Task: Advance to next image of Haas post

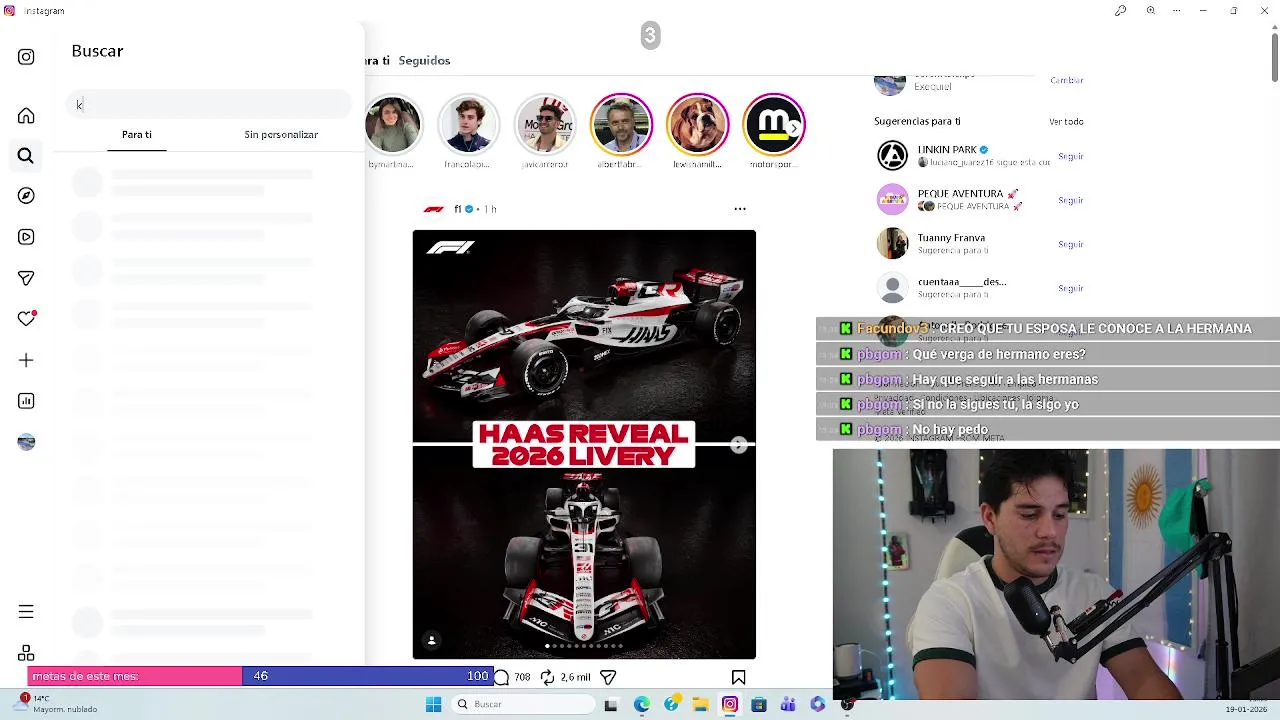Action: [738, 445]
